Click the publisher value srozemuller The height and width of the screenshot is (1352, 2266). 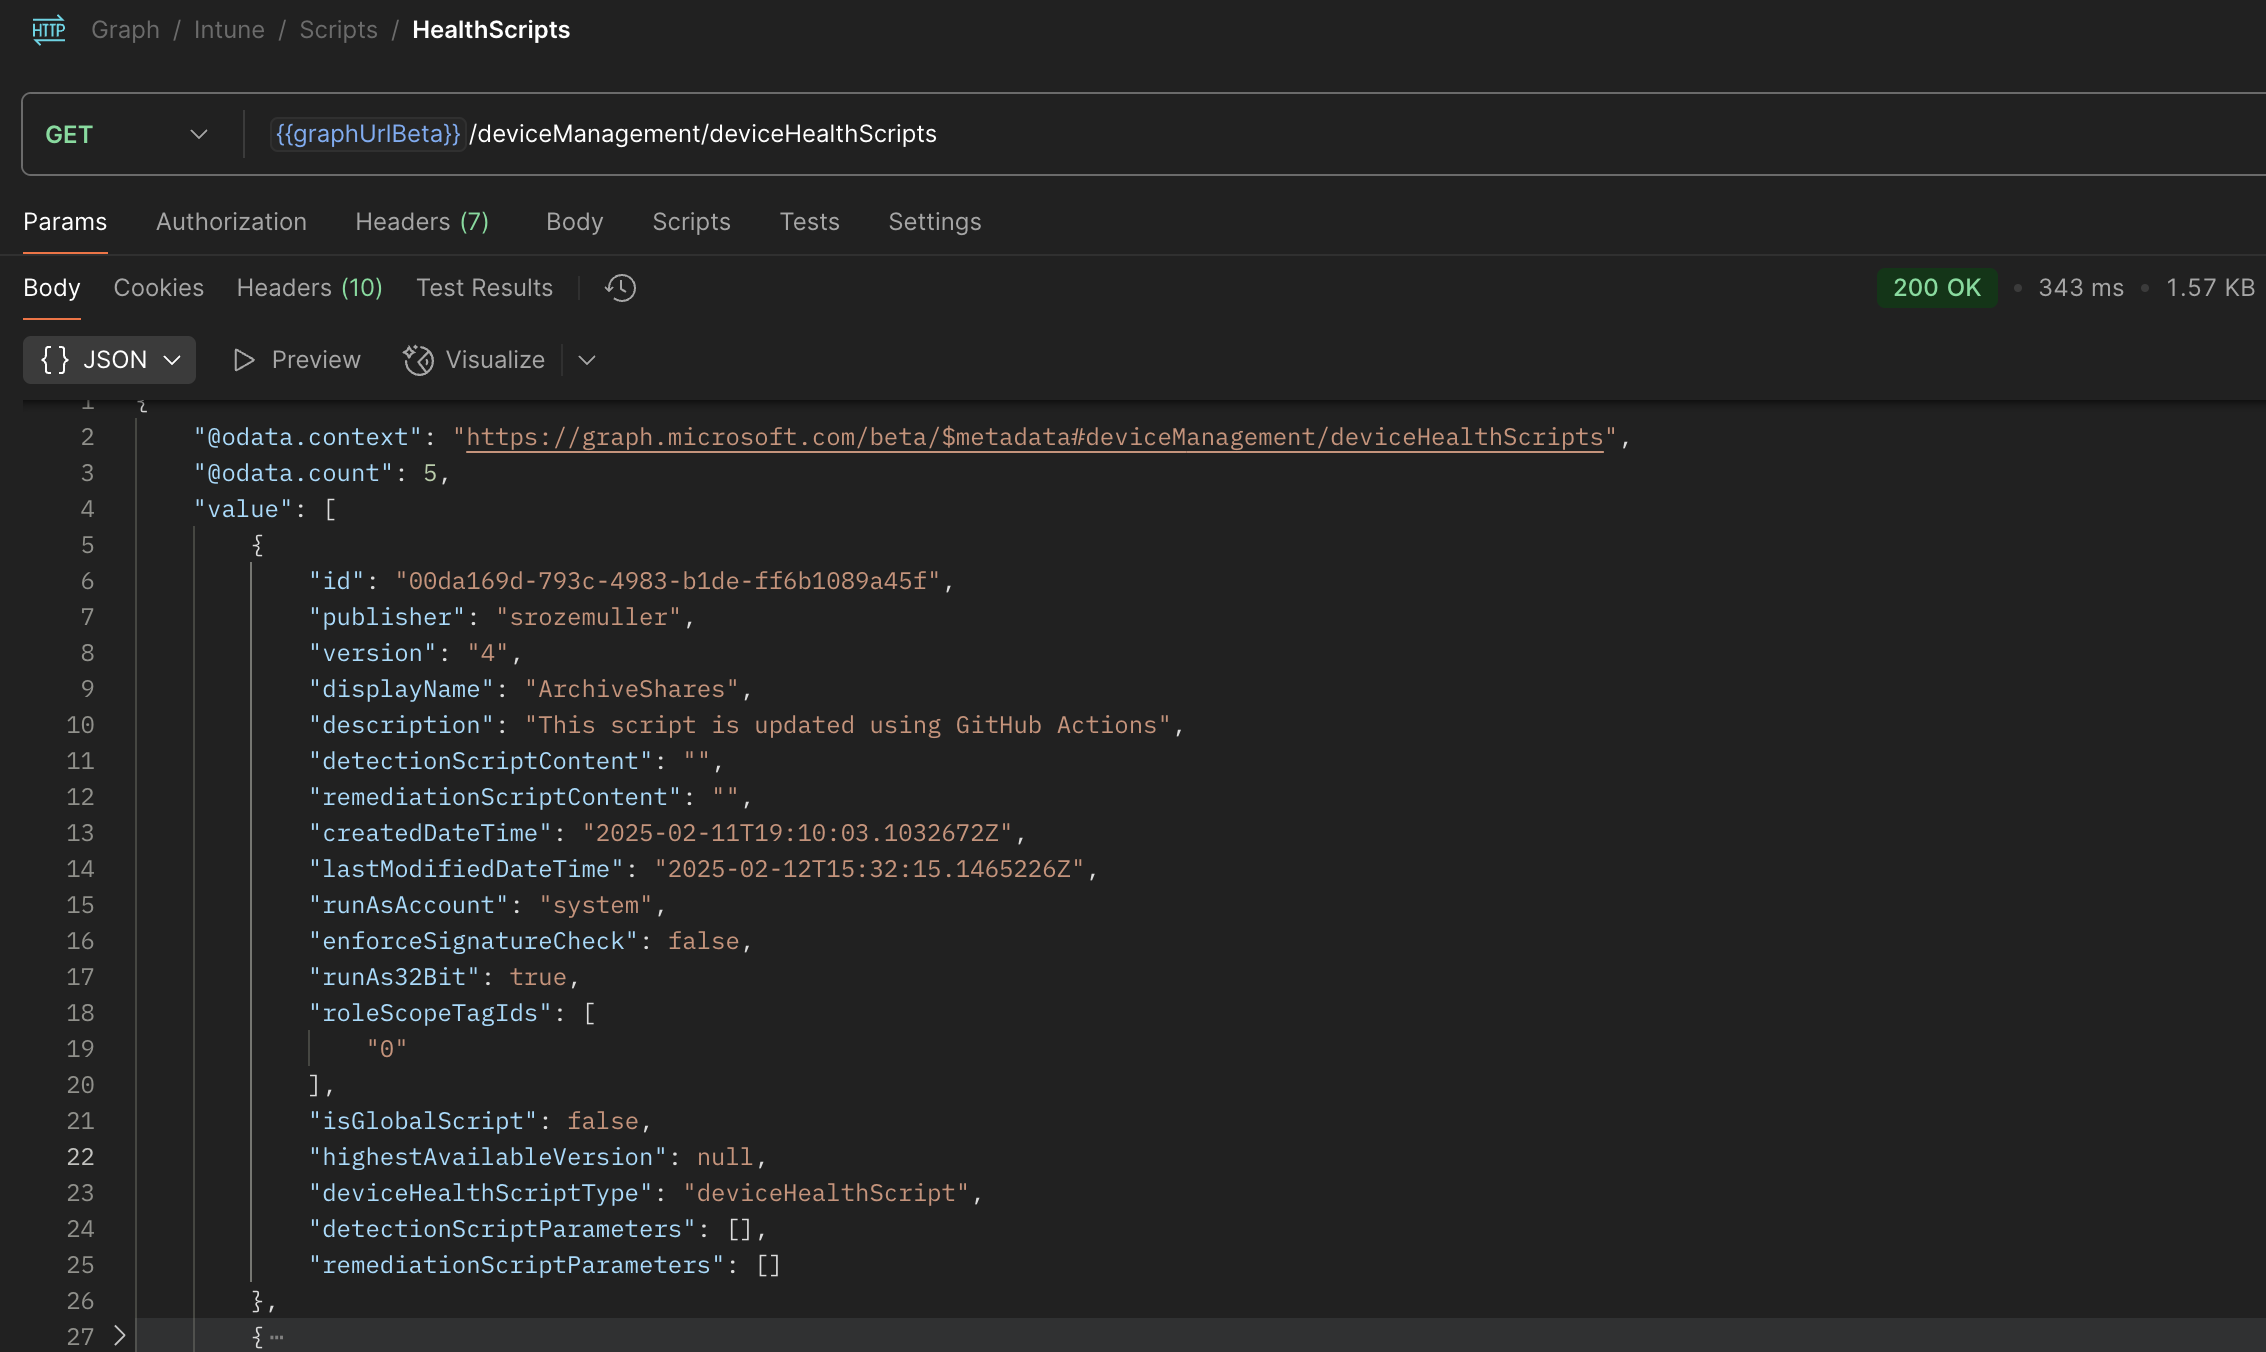pyautogui.click(x=589, y=617)
